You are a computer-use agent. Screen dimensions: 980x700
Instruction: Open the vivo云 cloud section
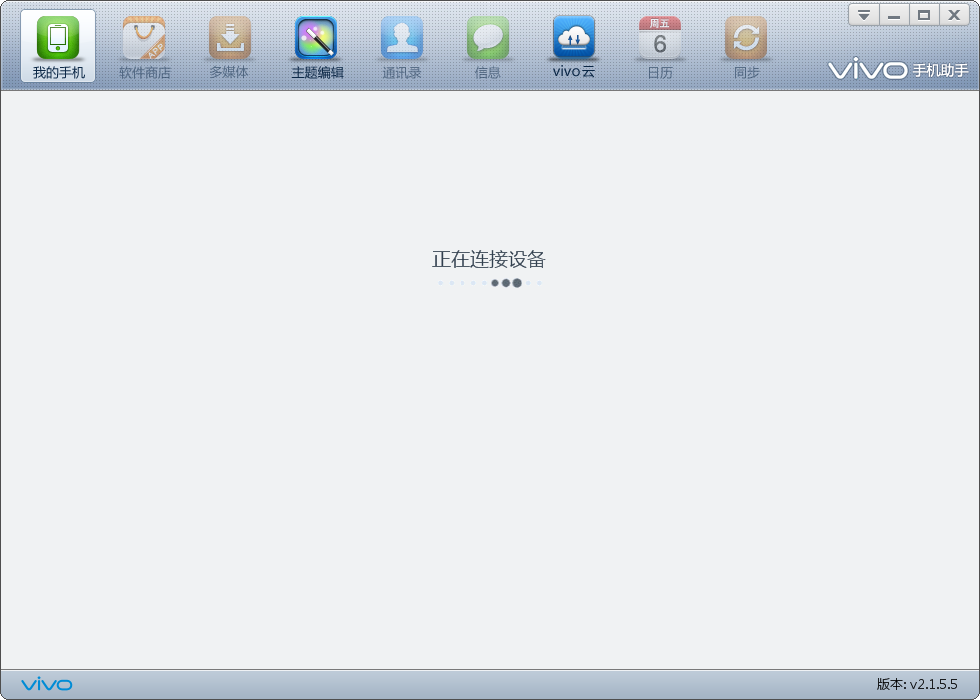point(574,48)
